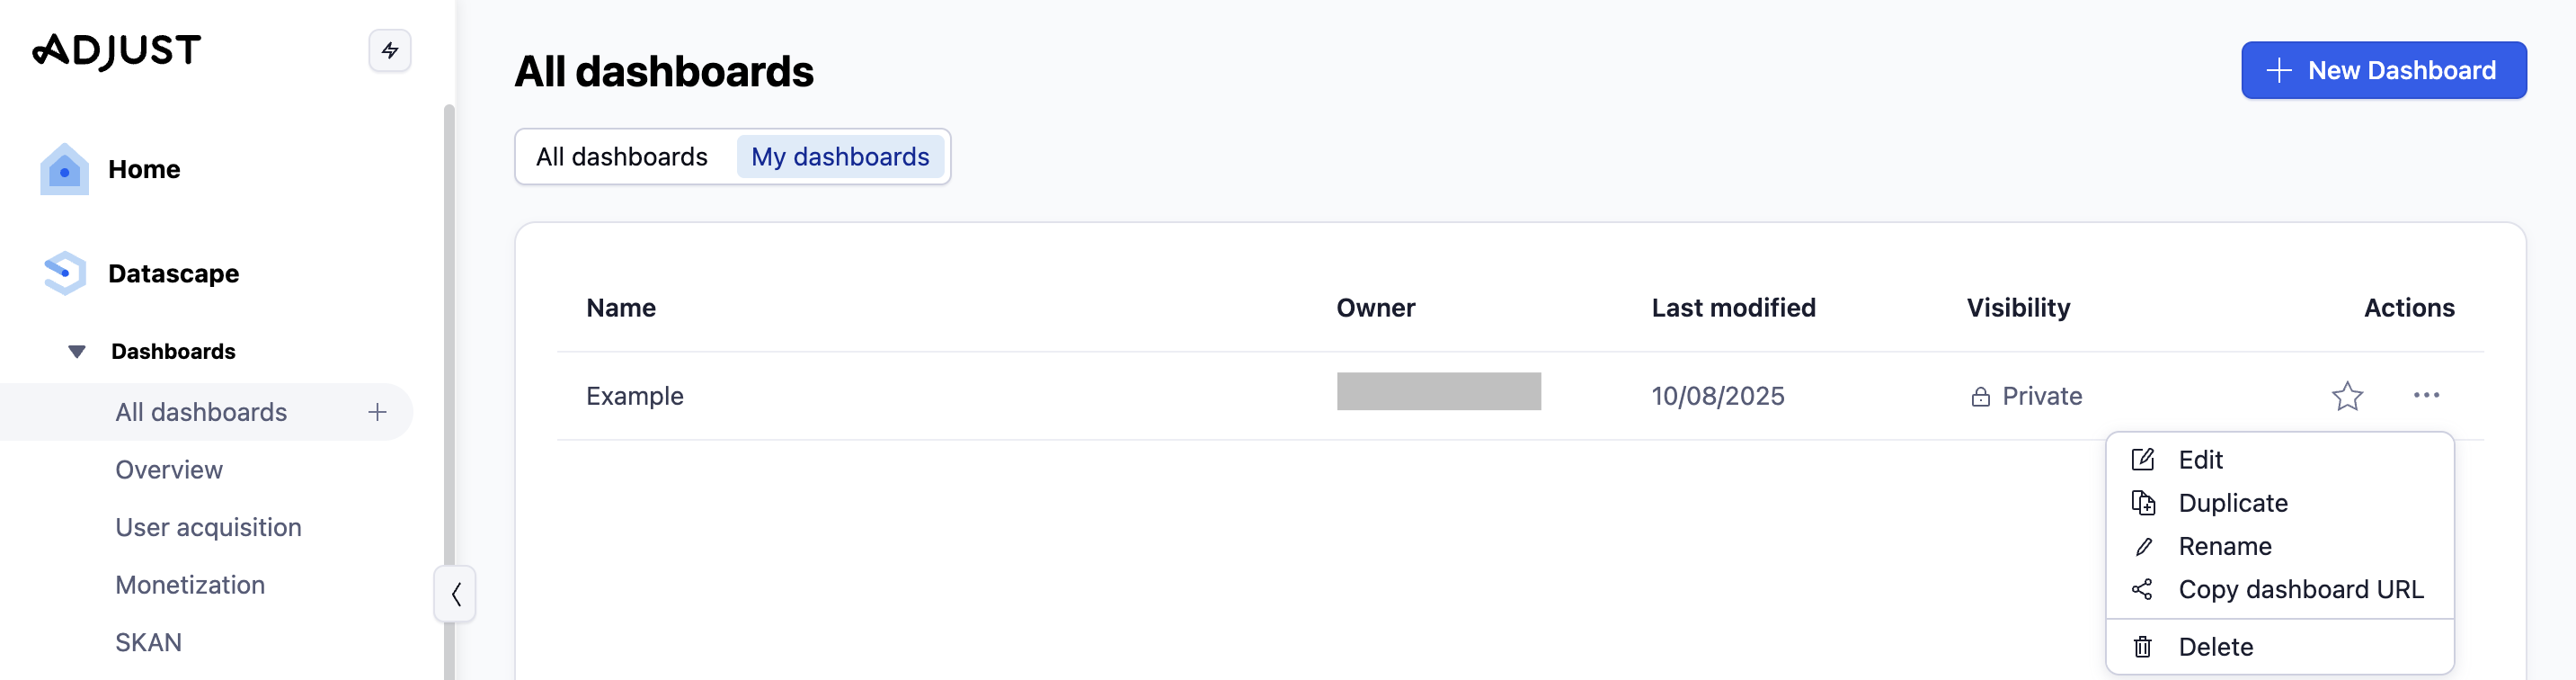Click the Duplicate copy icon

(x=2142, y=503)
